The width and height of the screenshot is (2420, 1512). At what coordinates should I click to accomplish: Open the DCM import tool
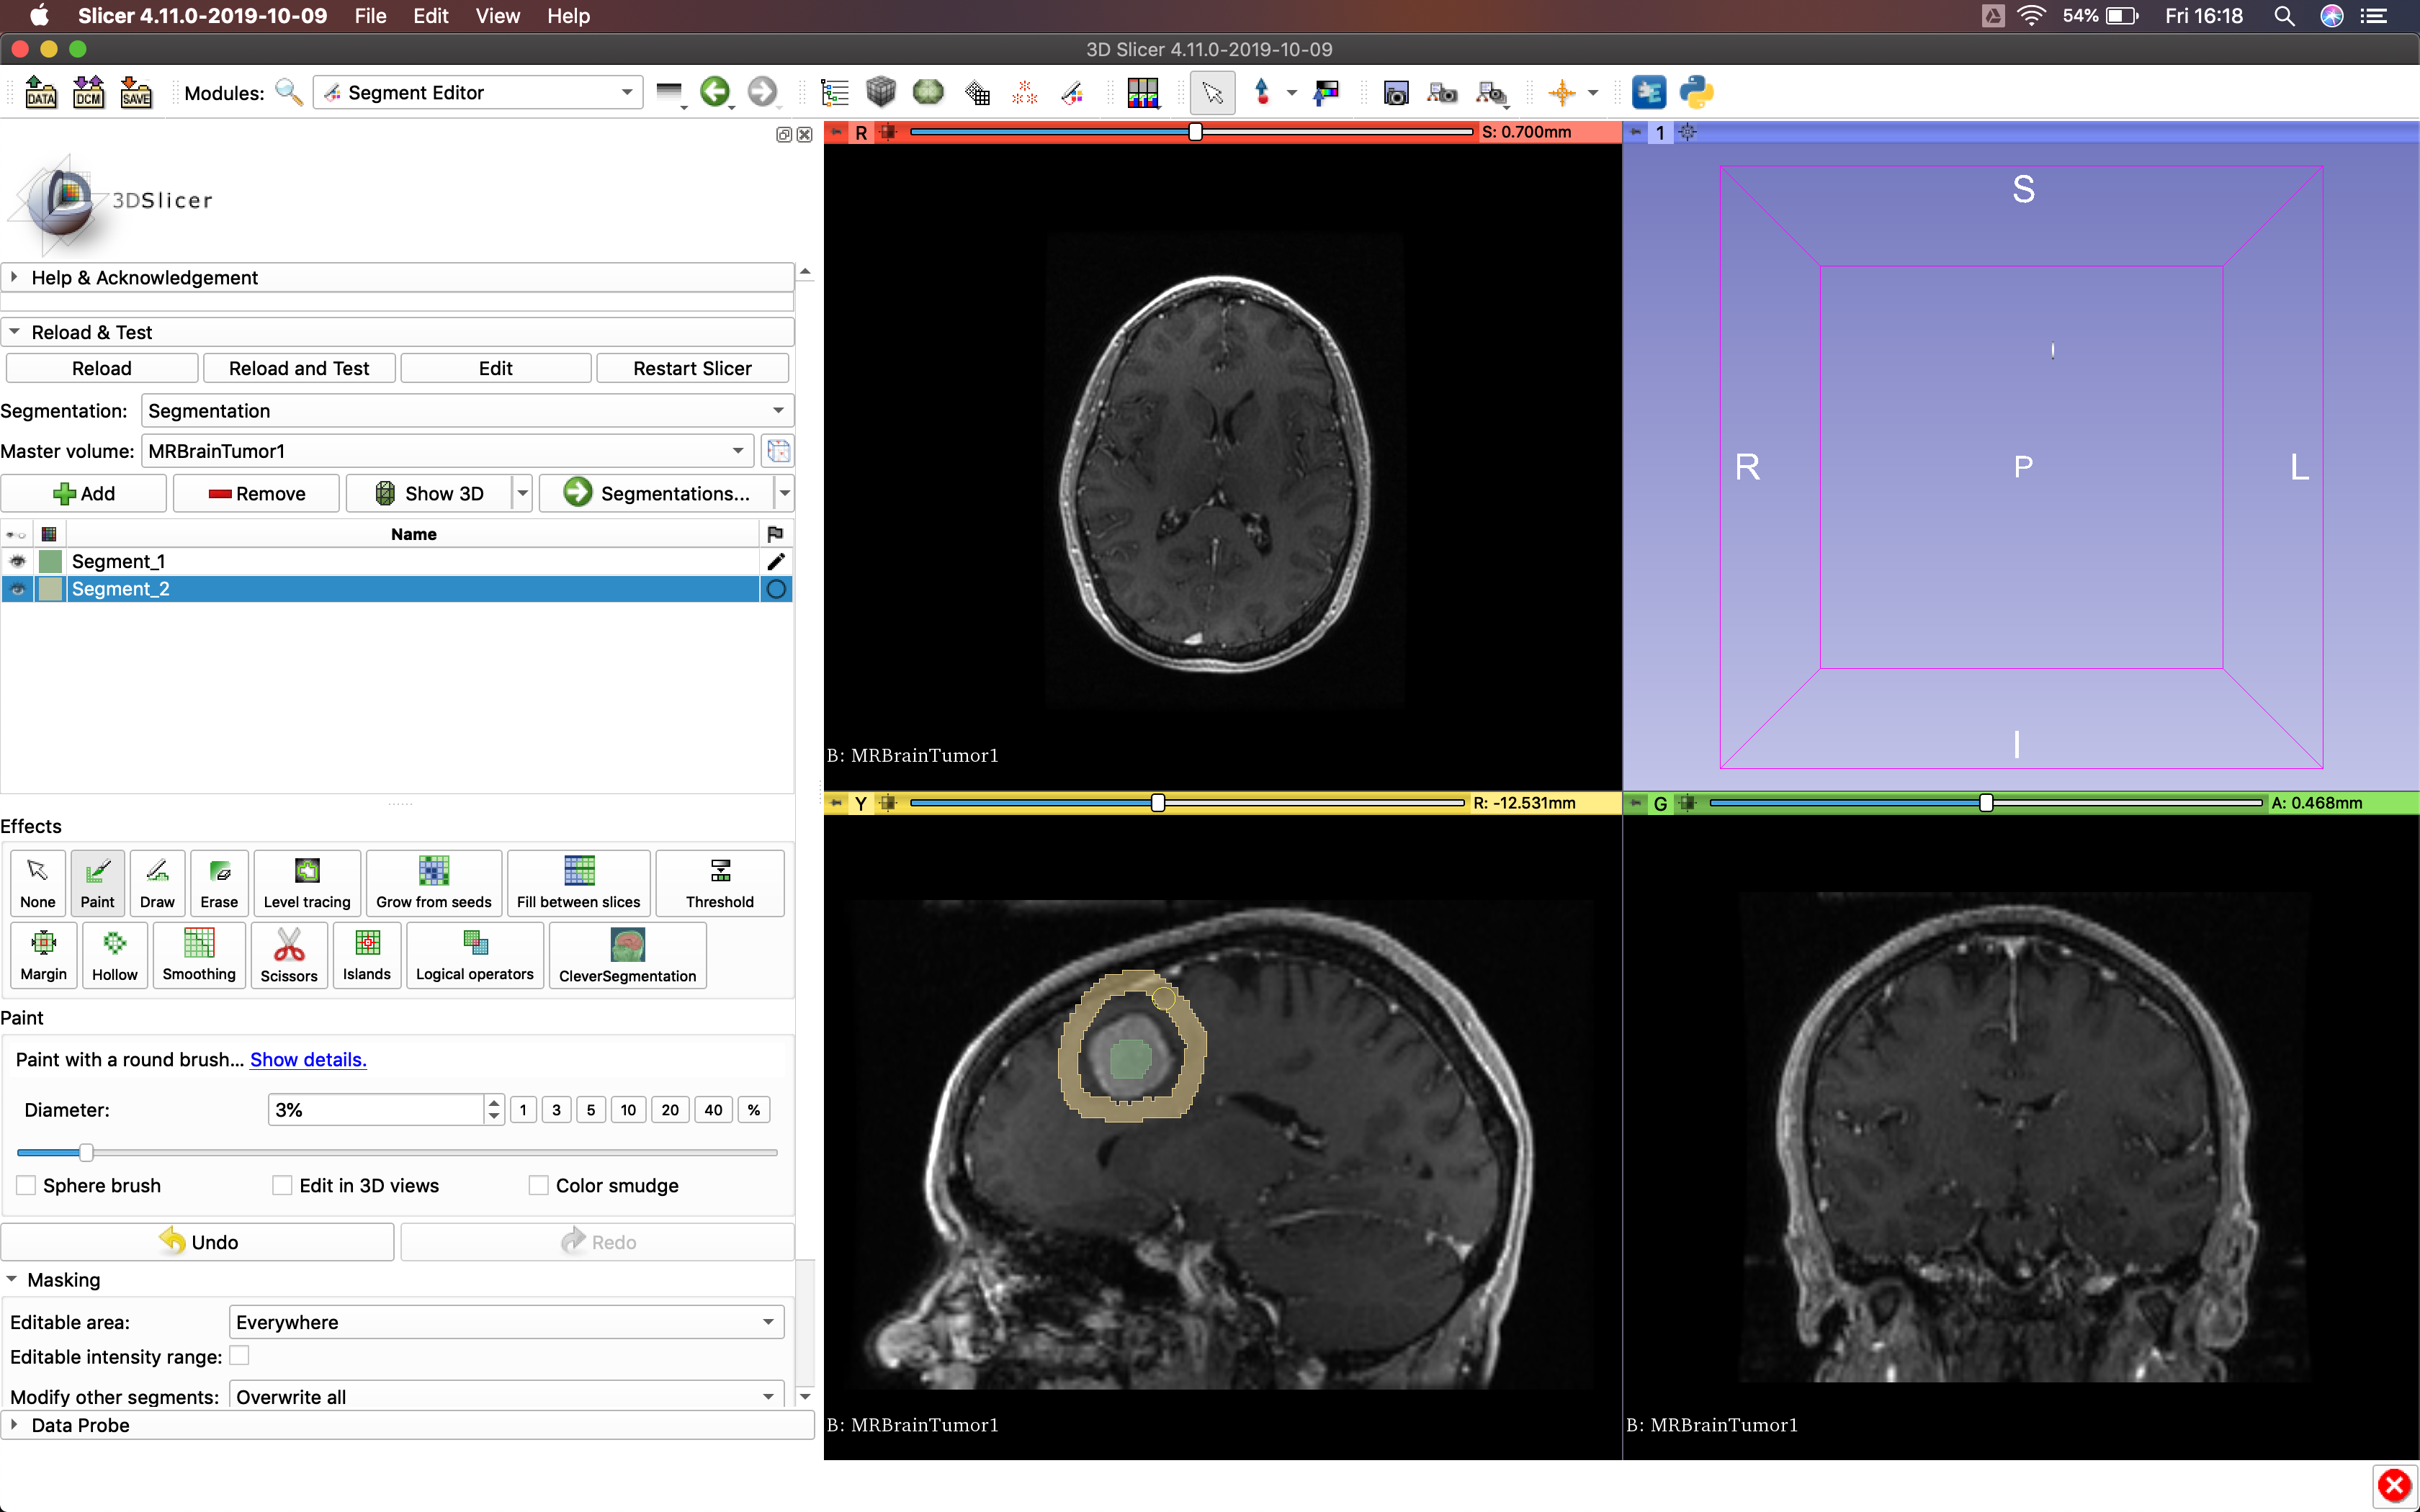pyautogui.click(x=88, y=92)
